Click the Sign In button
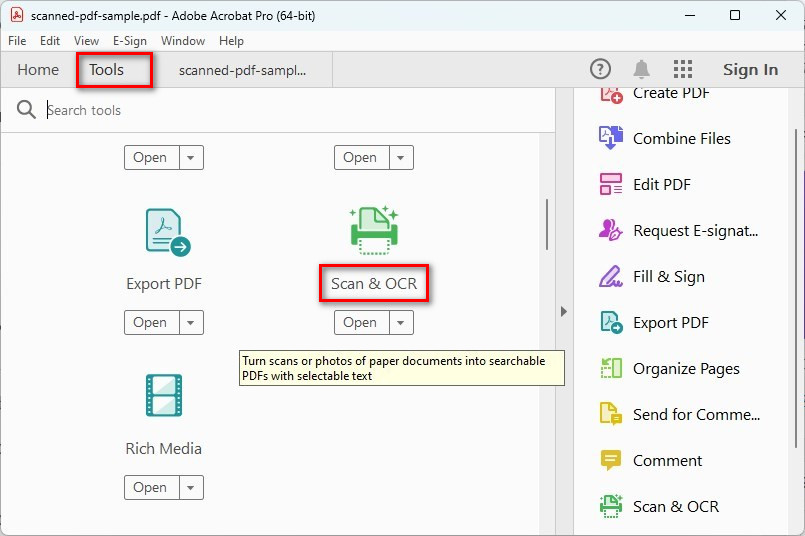Viewport: 805px width, 536px height. (x=750, y=70)
